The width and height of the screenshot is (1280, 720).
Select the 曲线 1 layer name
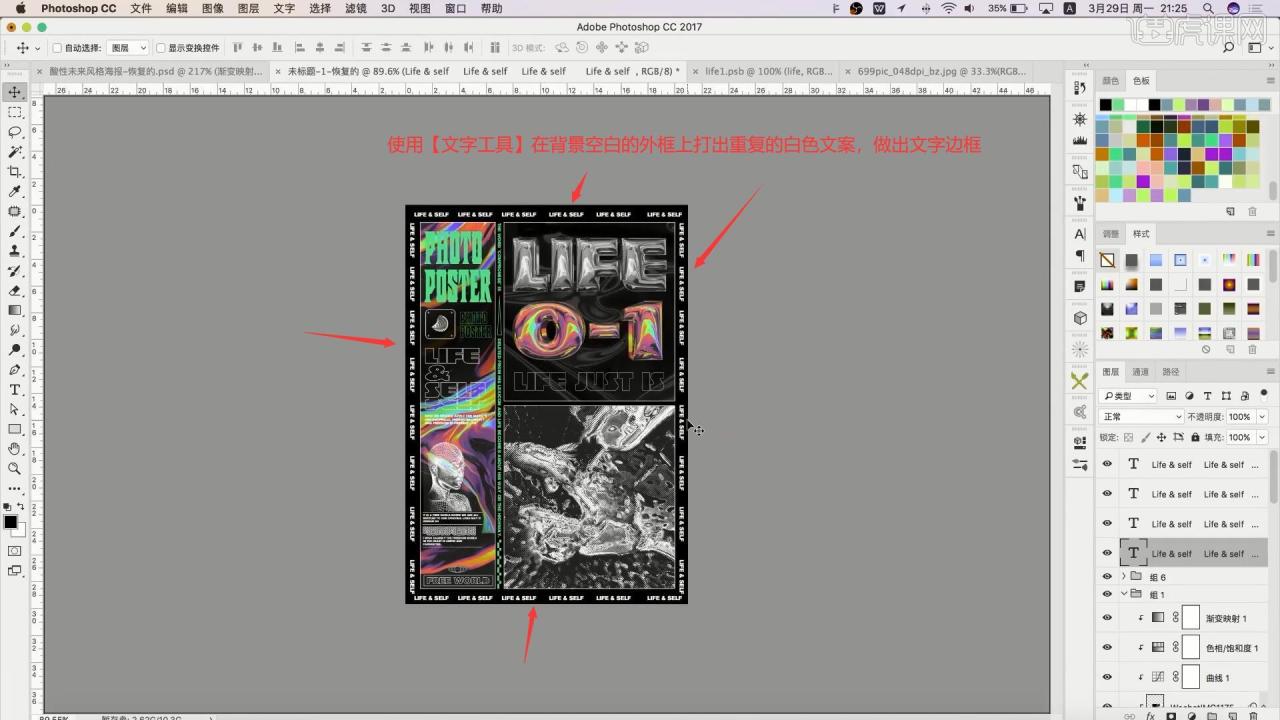pos(1217,677)
